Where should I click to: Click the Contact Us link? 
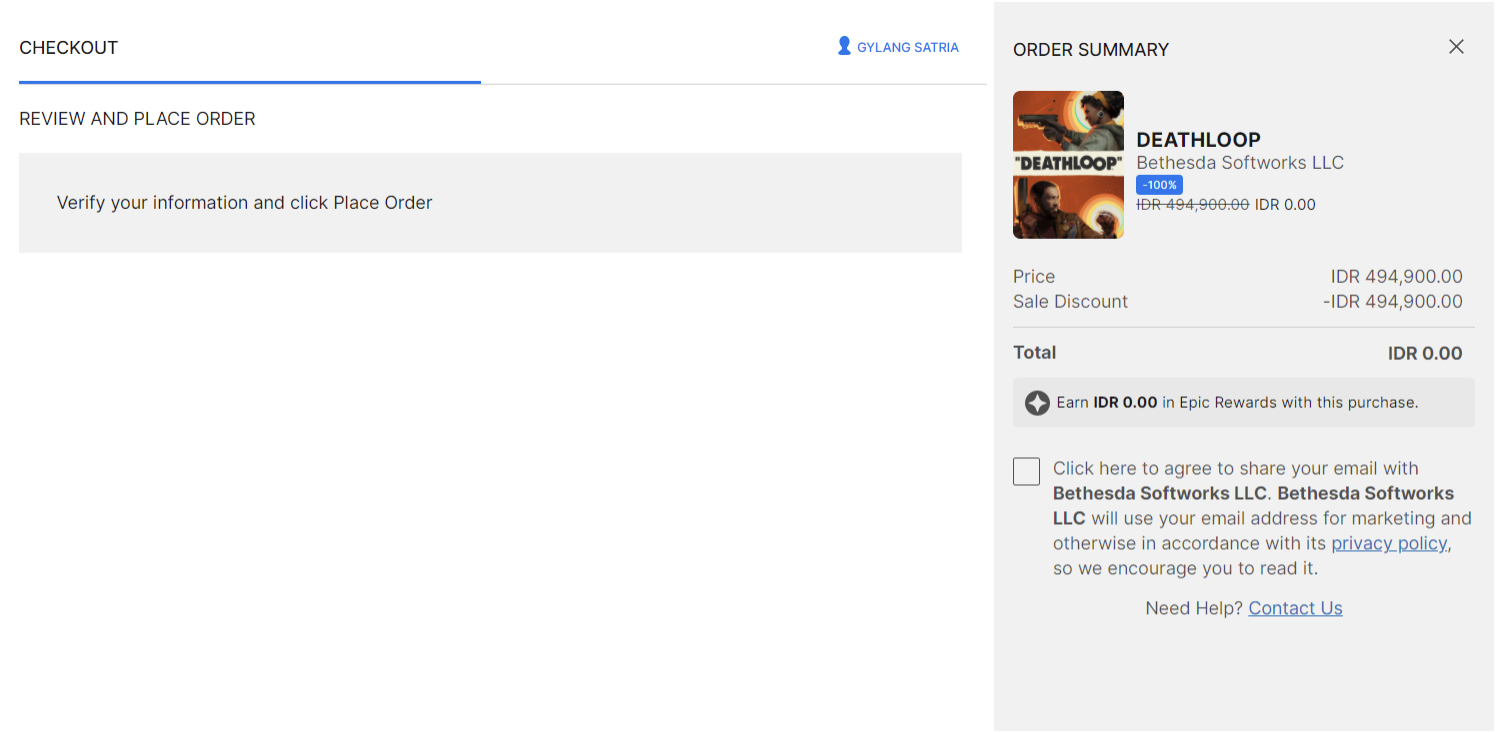point(1295,608)
